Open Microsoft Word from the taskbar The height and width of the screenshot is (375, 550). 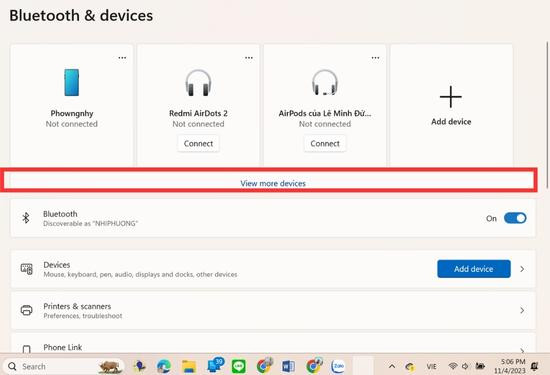288,366
